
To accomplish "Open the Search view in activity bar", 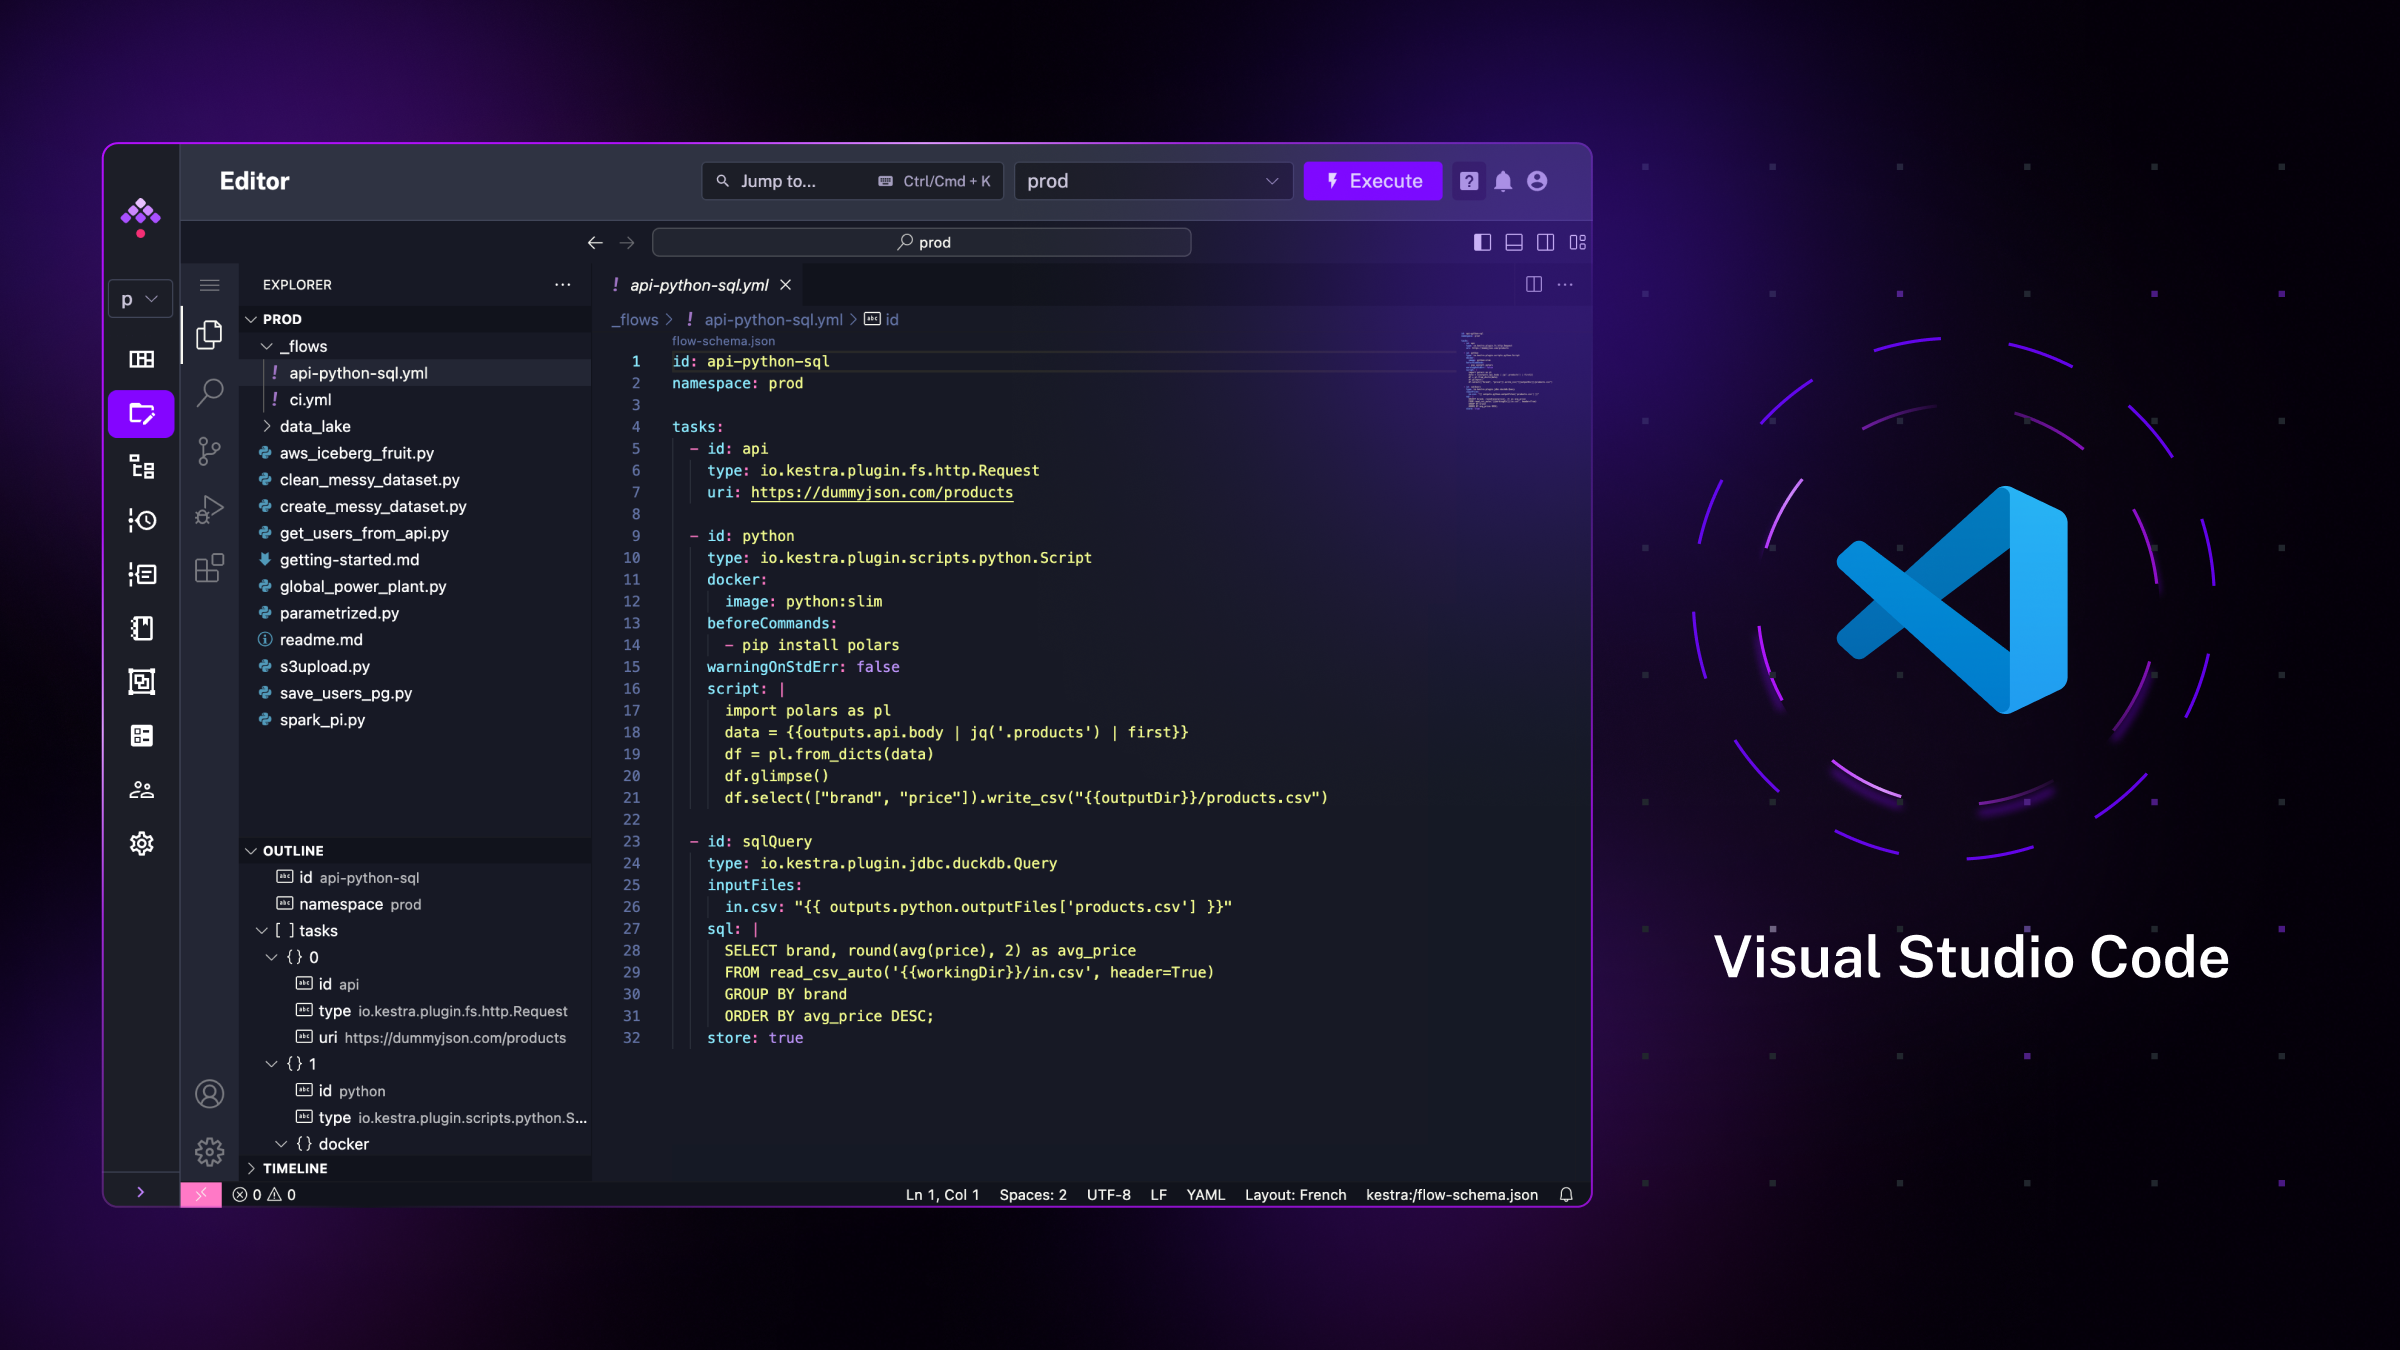I will (x=209, y=392).
